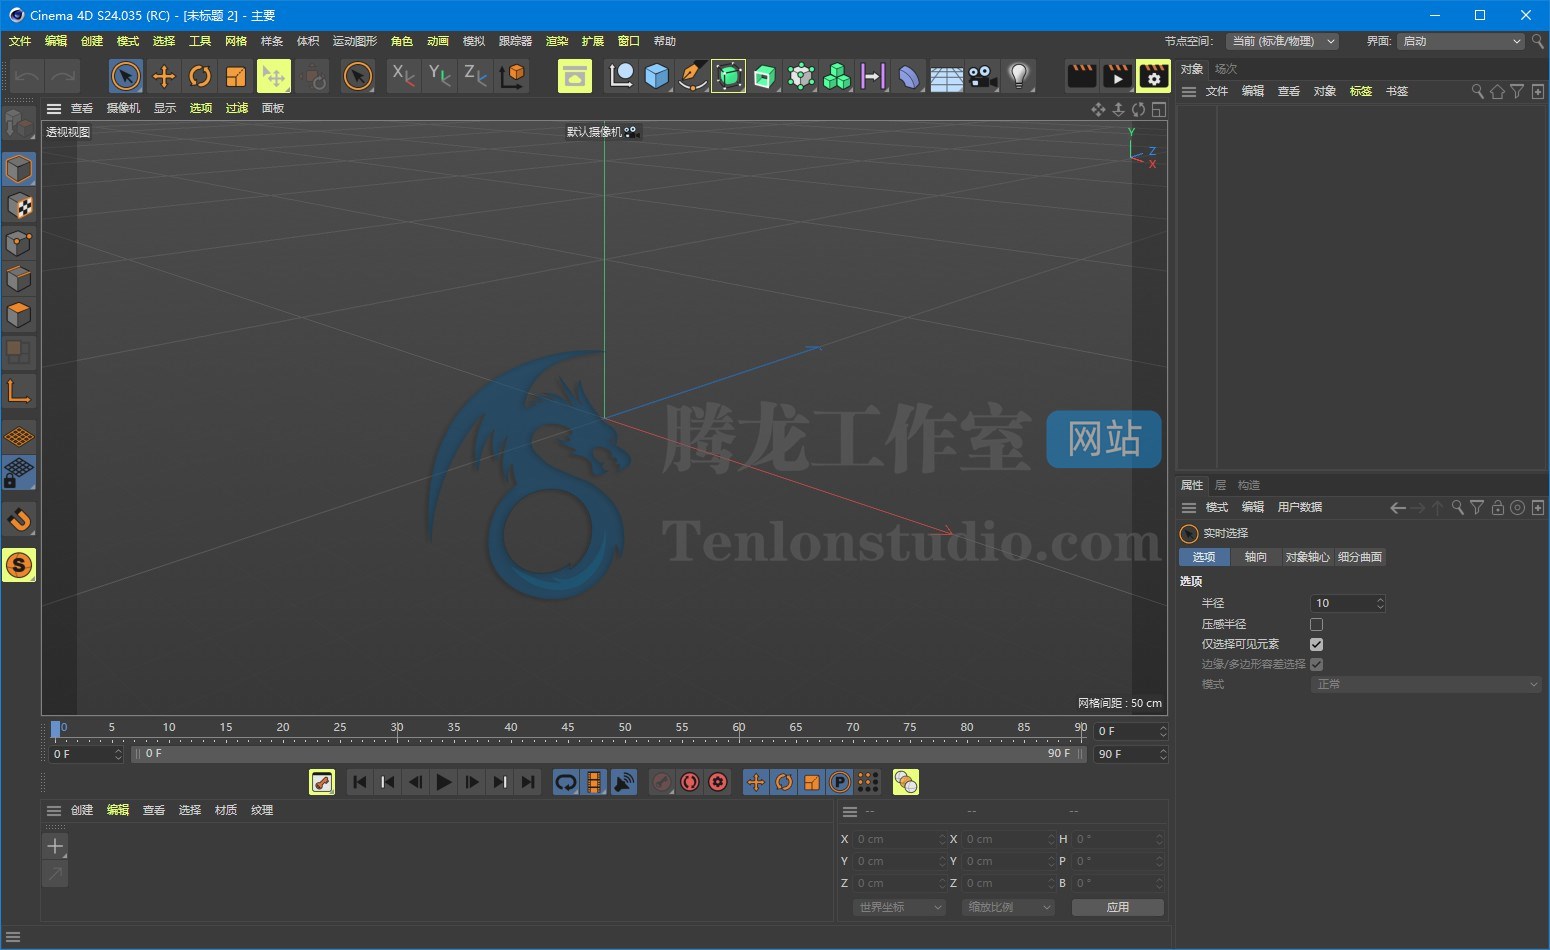1550x950 pixels.
Task: Switch to the 层 tab in attributes
Action: [x=1220, y=485]
